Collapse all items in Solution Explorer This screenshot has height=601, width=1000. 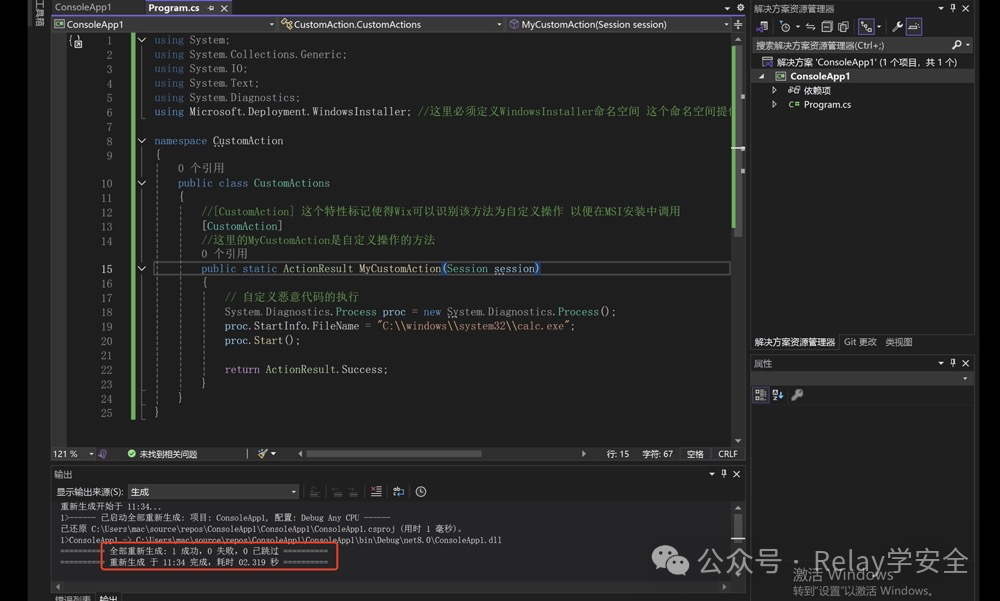(x=827, y=27)
